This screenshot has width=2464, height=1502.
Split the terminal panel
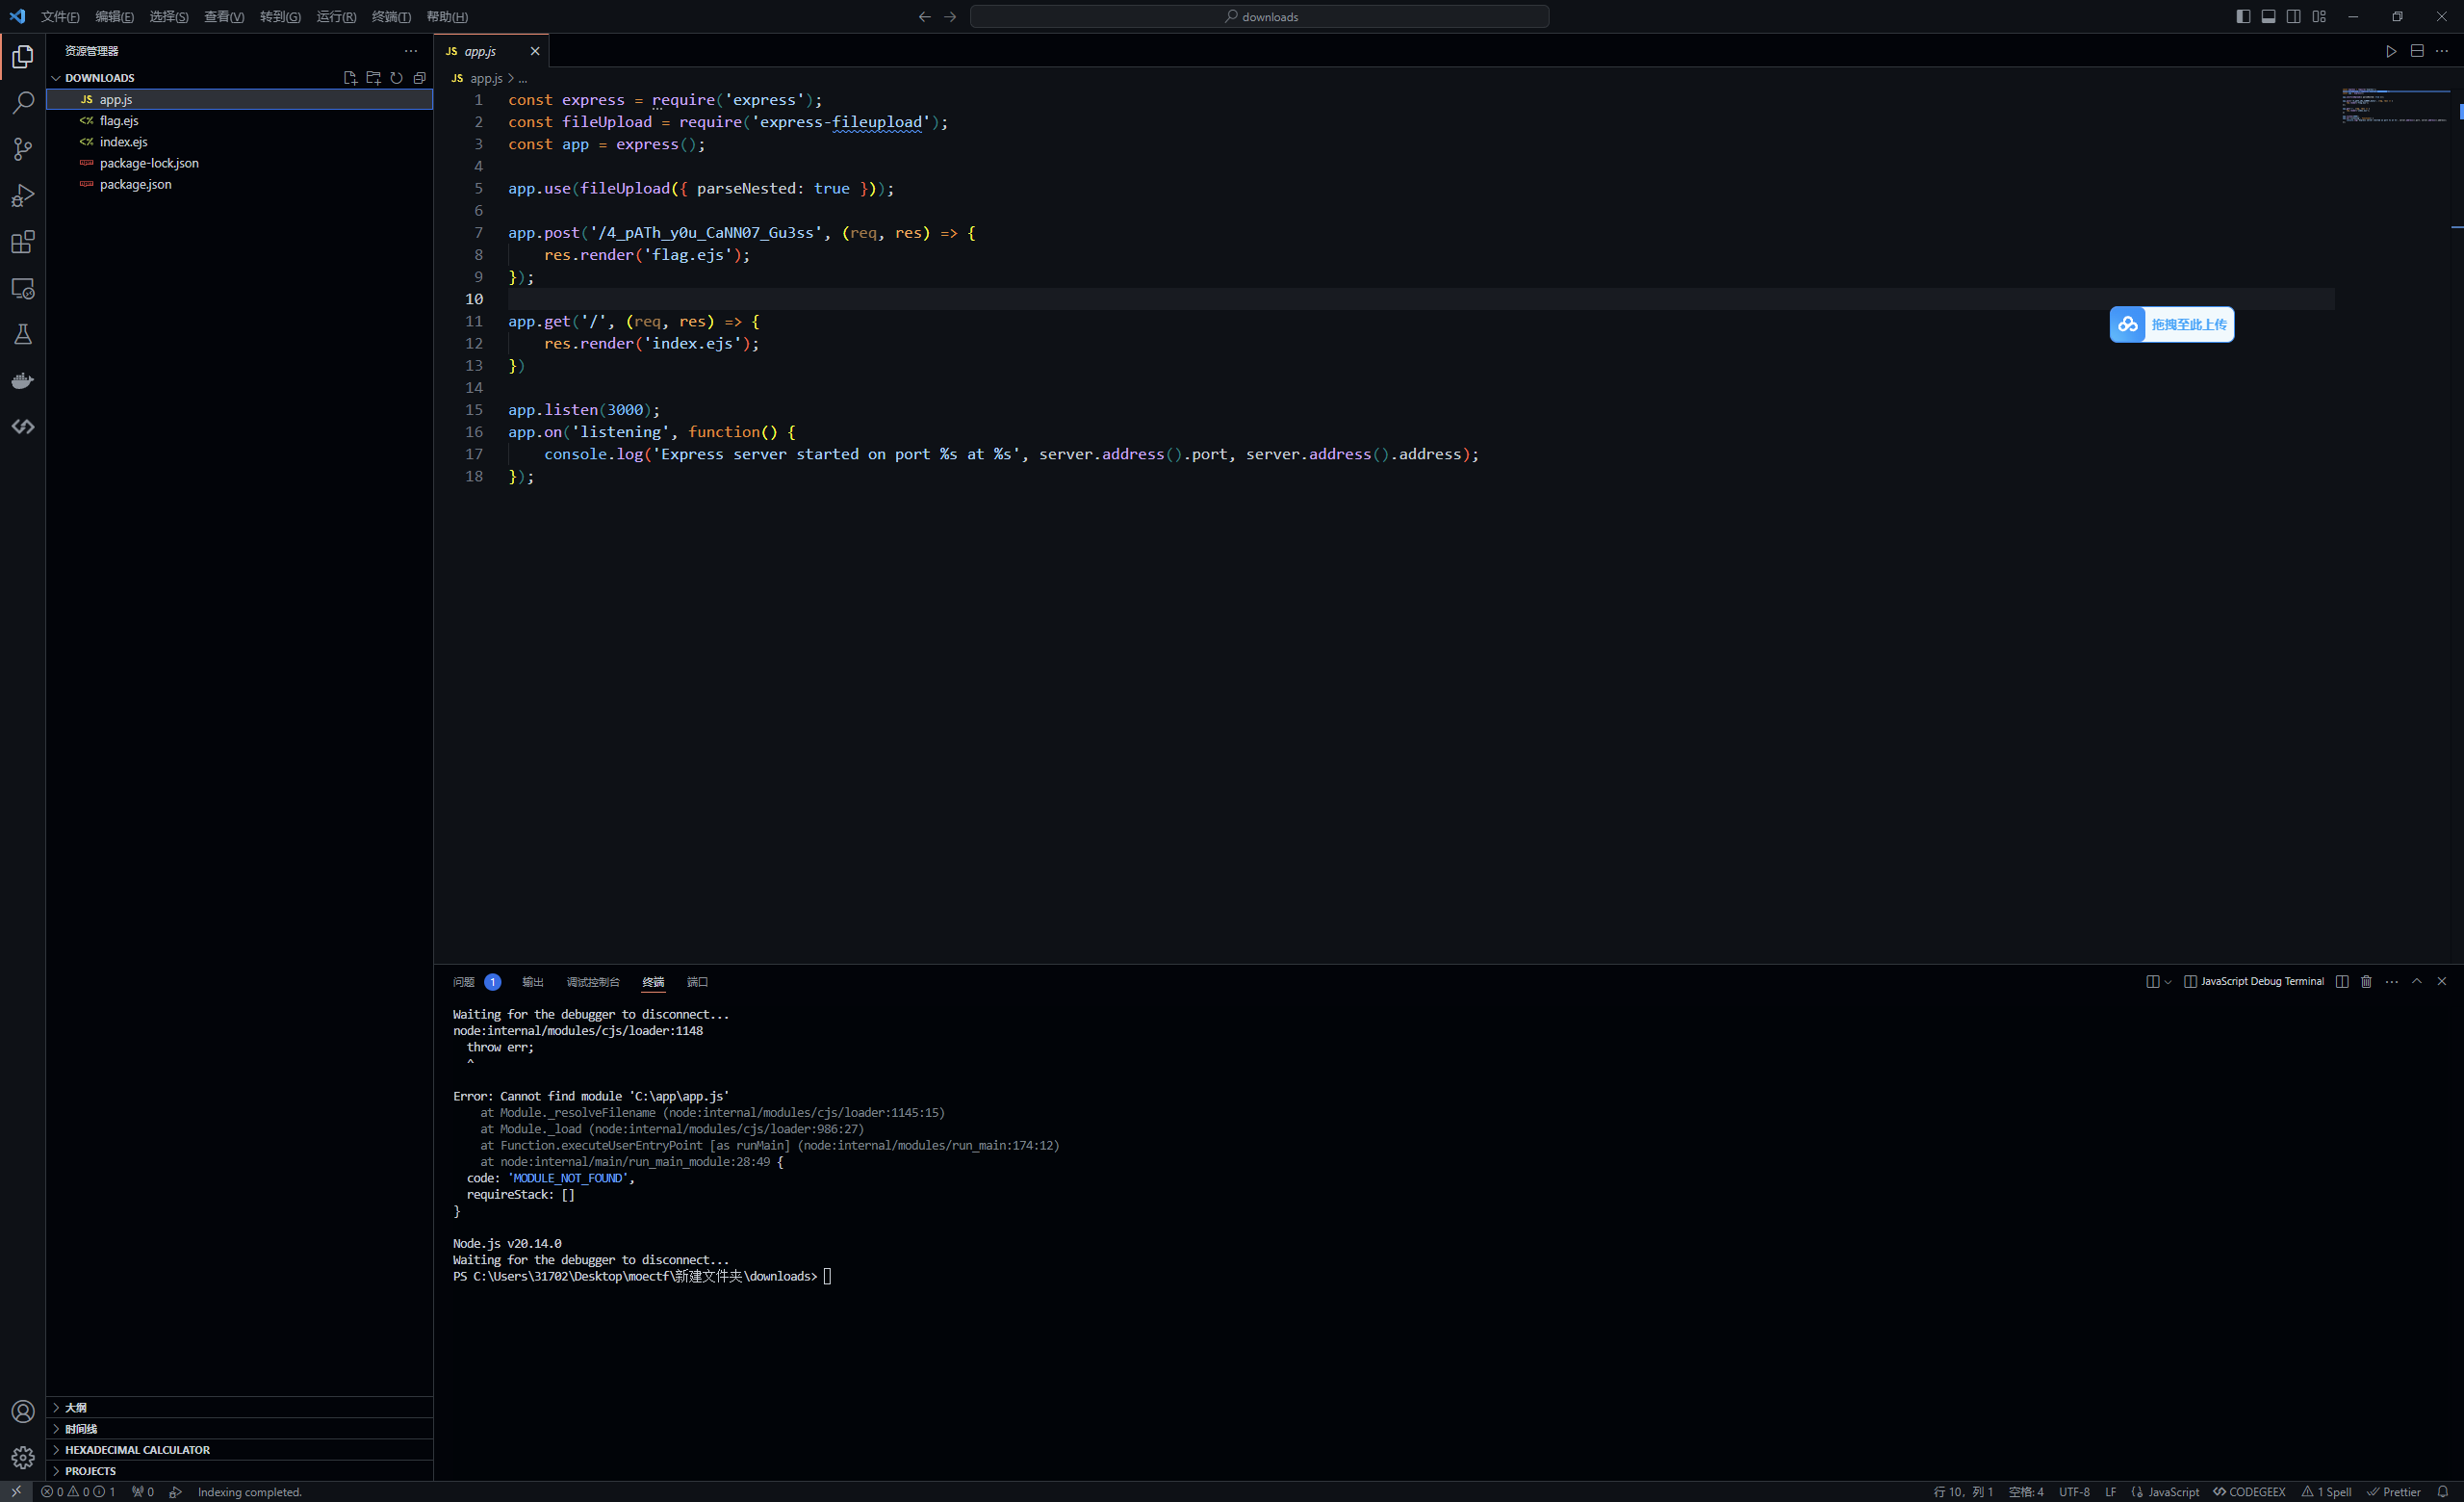(x=2342, y=981)
